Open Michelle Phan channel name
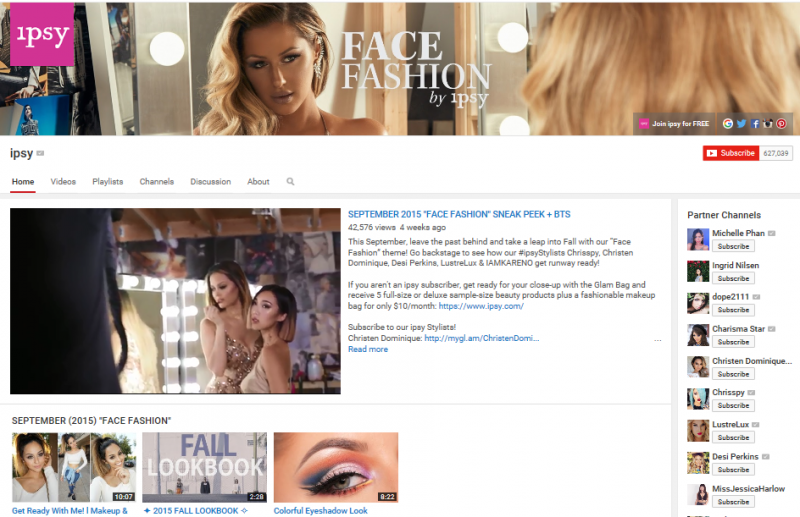 pos(738,233)
